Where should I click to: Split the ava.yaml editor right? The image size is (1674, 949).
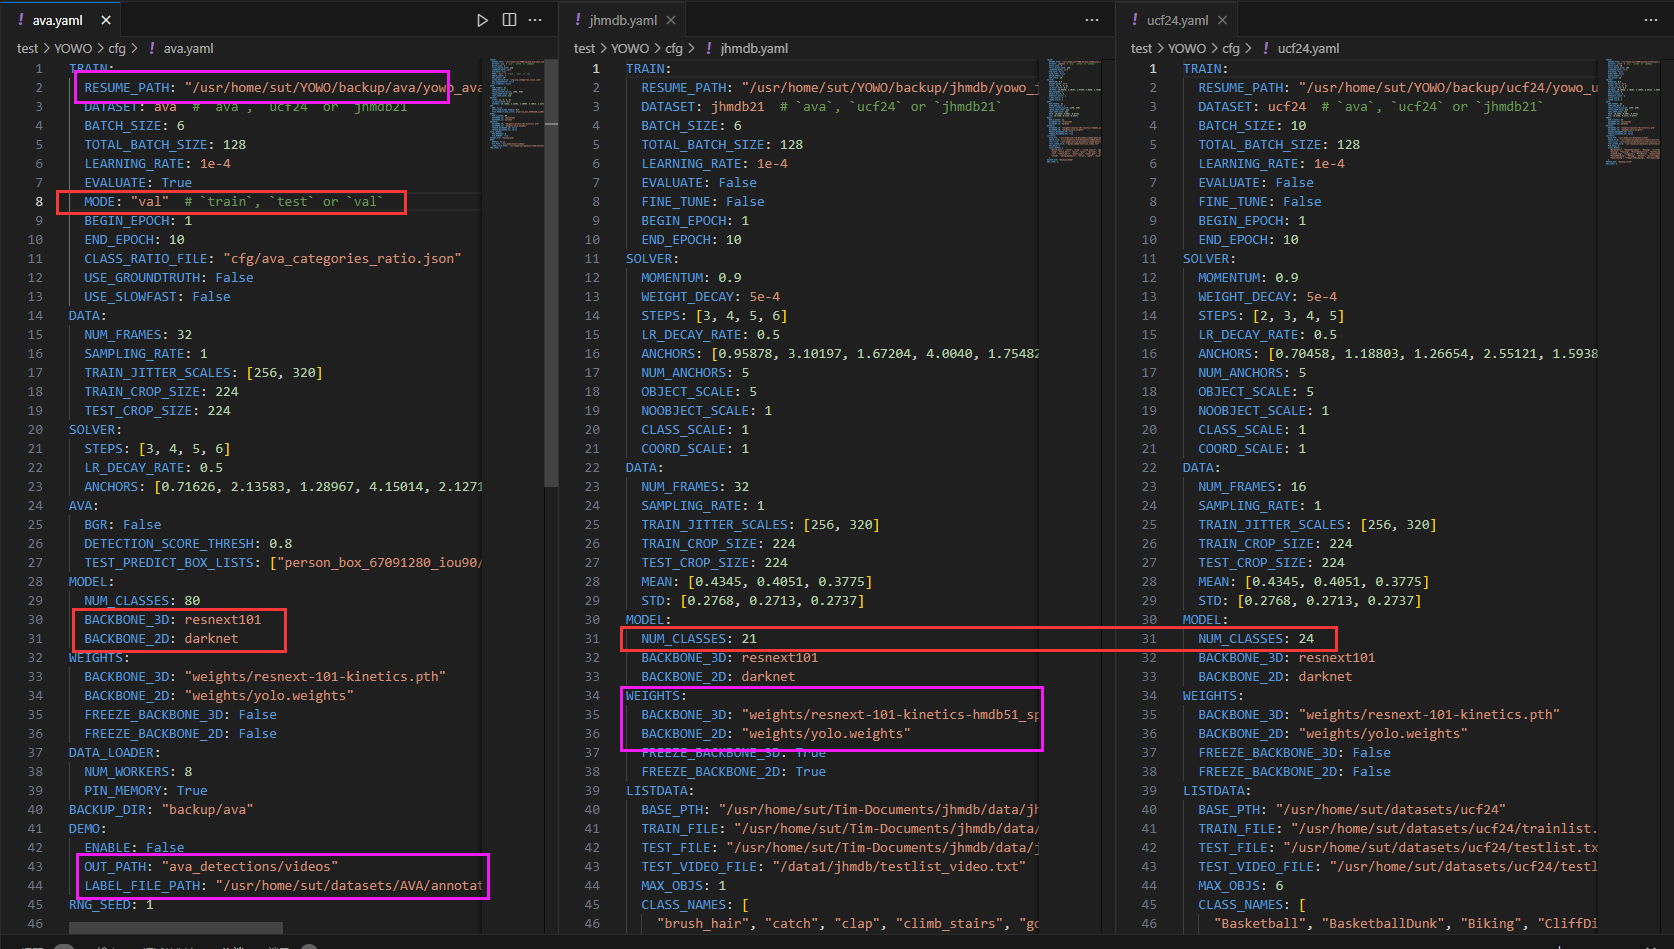(509, 20)
